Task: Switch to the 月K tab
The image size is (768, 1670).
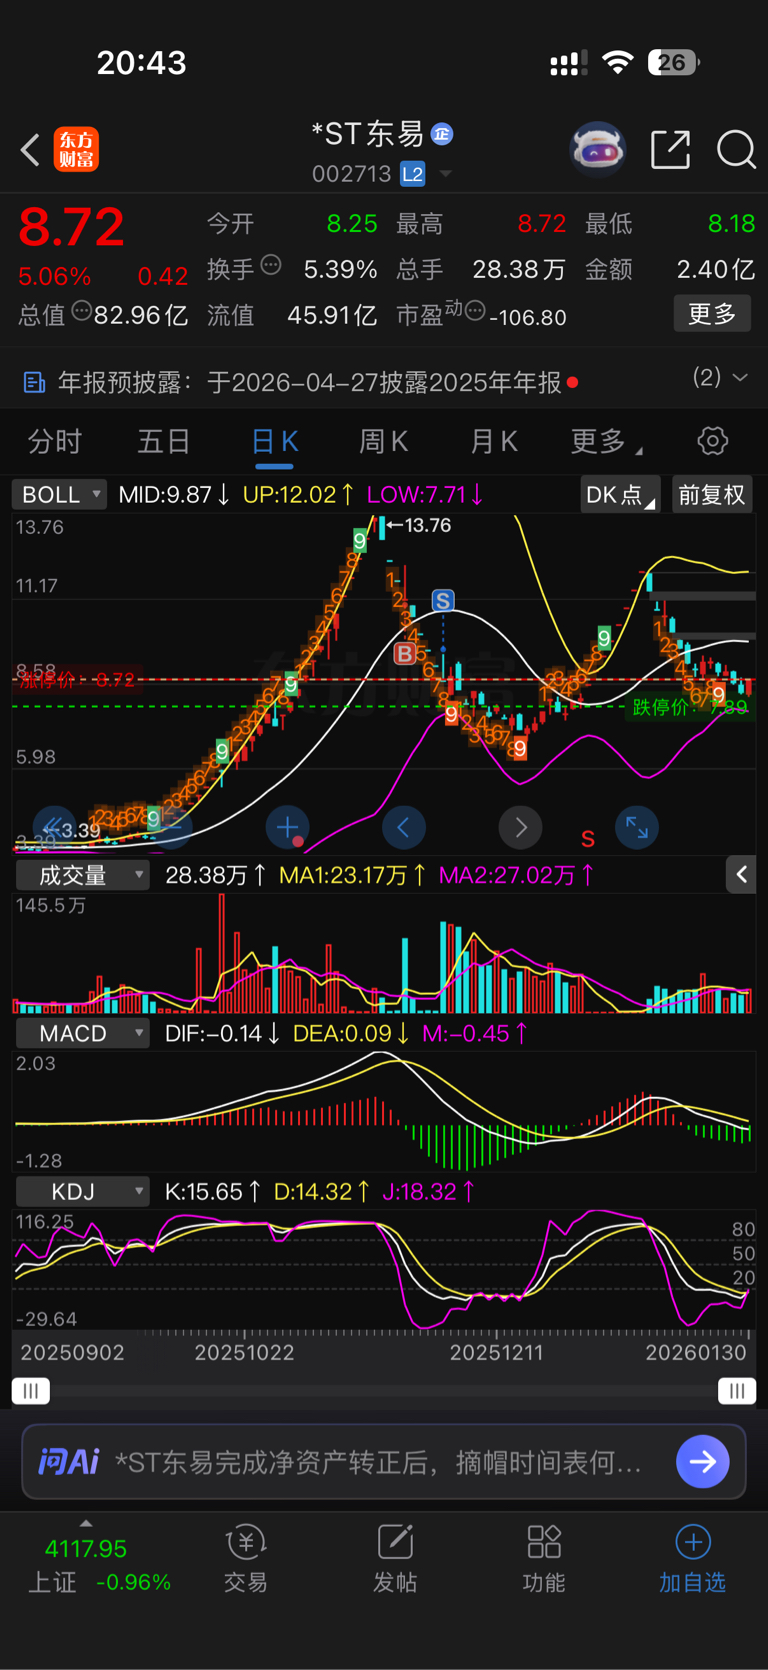Action: (x=494, y=441)
